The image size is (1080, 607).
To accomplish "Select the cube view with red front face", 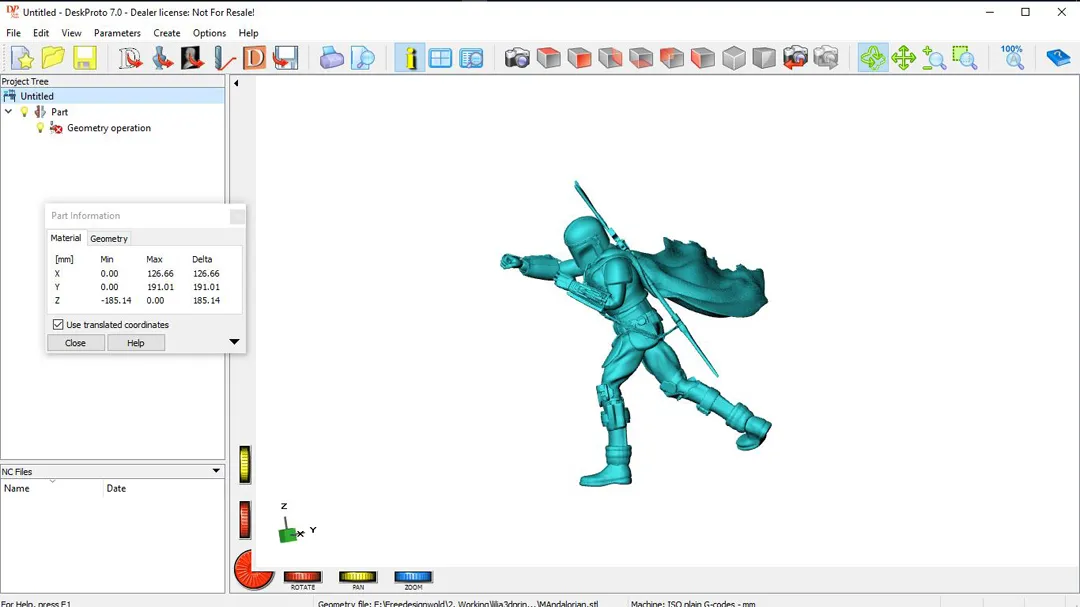I will tap(579, 59).
